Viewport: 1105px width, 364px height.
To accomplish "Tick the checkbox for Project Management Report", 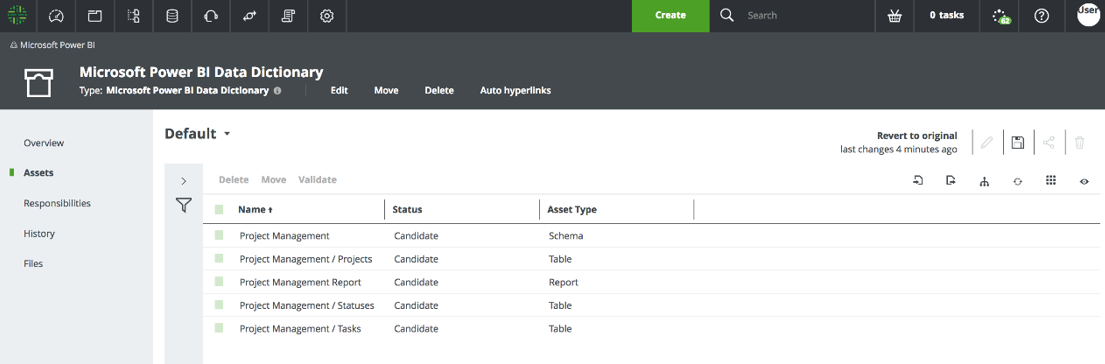I will click(x=219, y=282).
